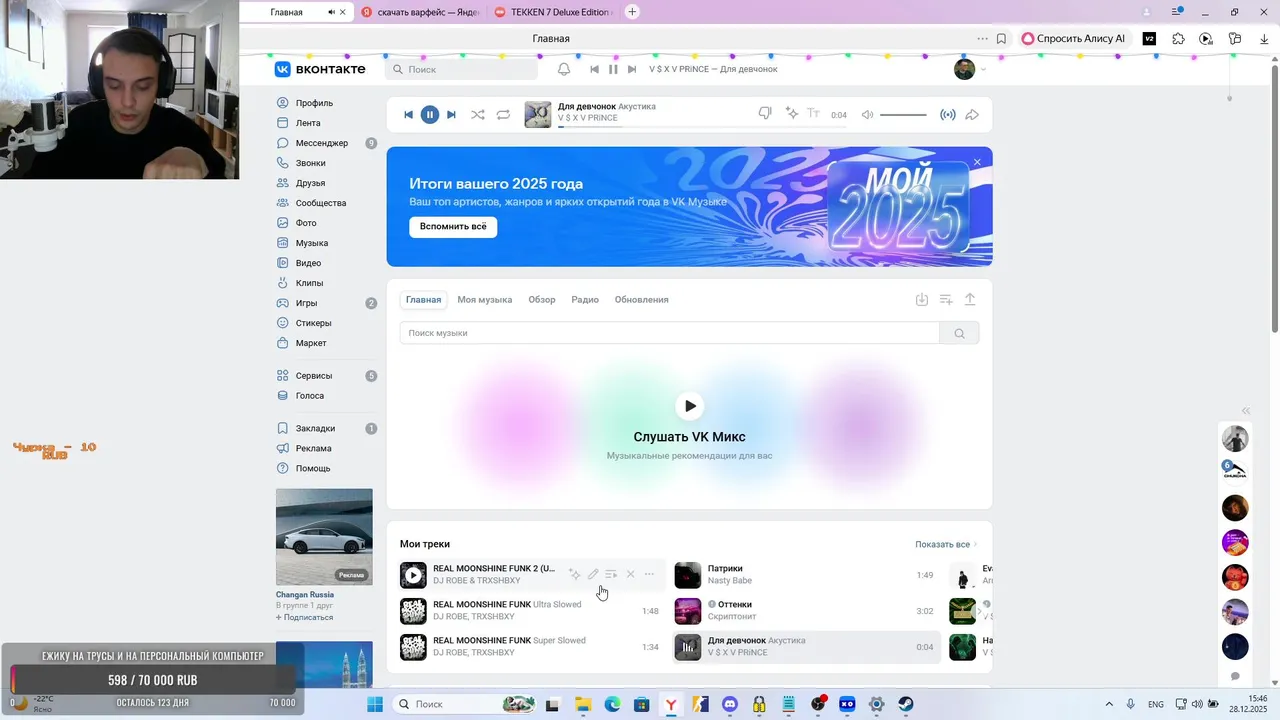
Task: Switch to TEKKEN 7 Deluxe Edition tab
Action: [554, 12]
